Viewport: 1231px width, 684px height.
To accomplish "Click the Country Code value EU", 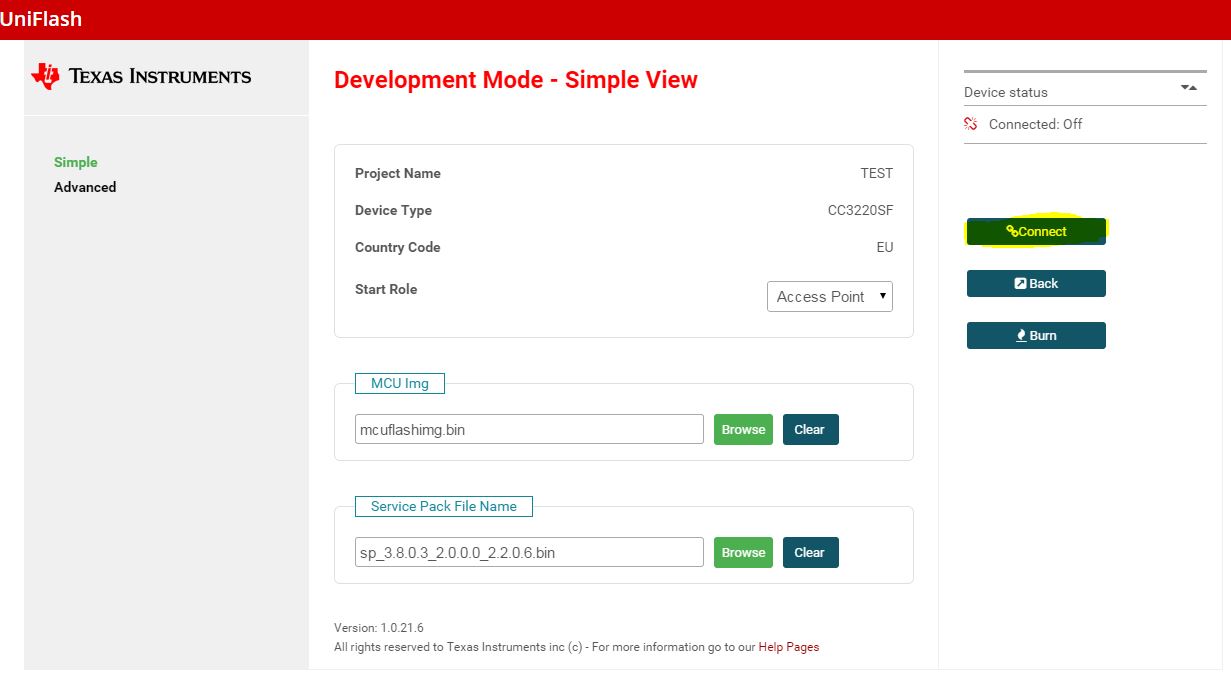I will 884,247.
